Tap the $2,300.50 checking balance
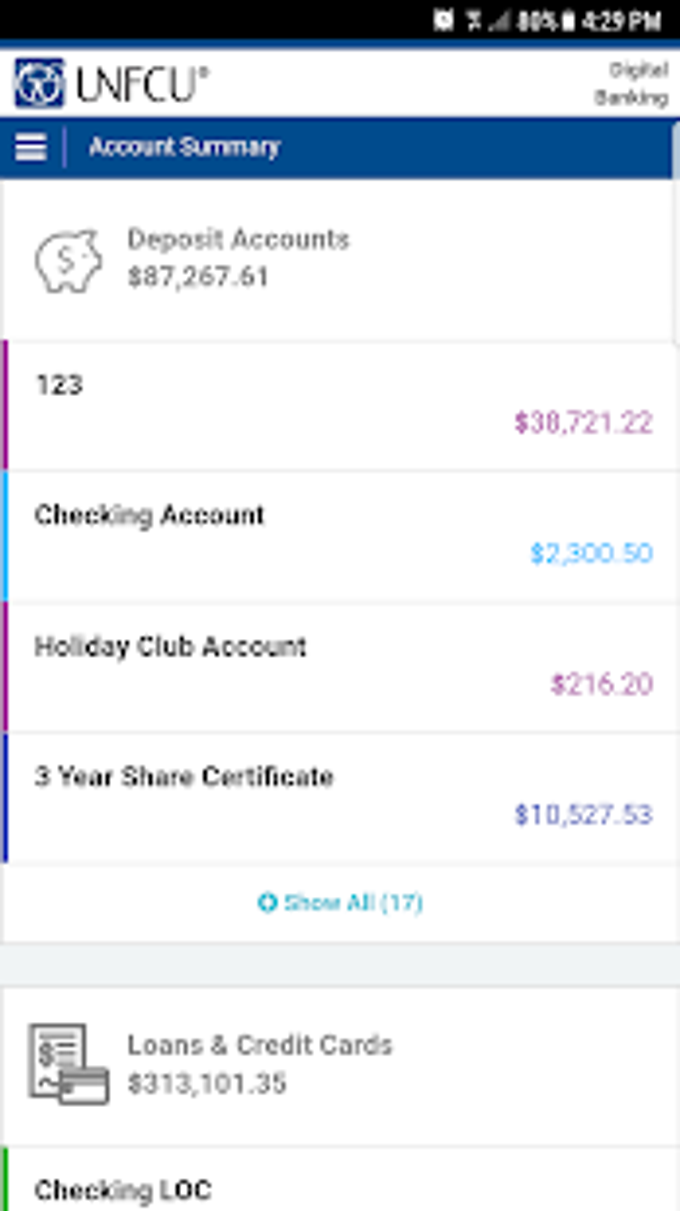 (591, 554)
